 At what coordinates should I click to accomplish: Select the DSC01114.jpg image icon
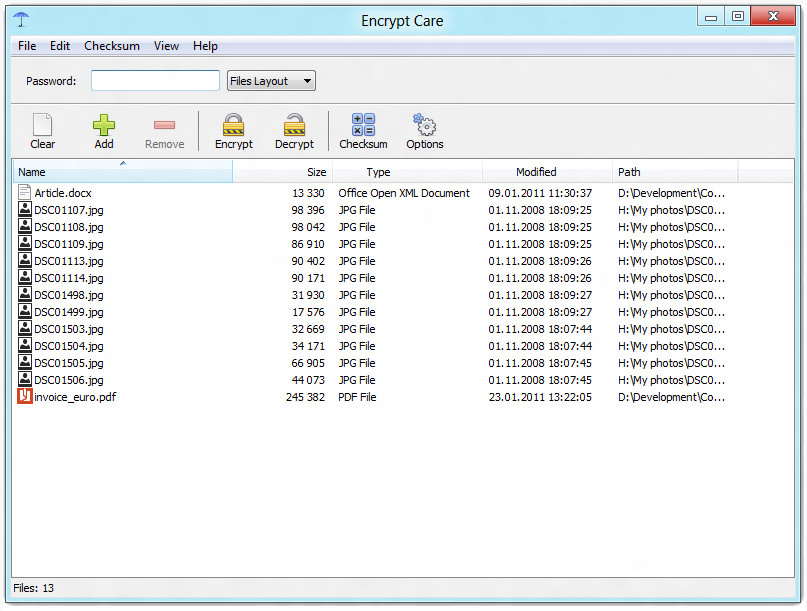coord(25,277)
